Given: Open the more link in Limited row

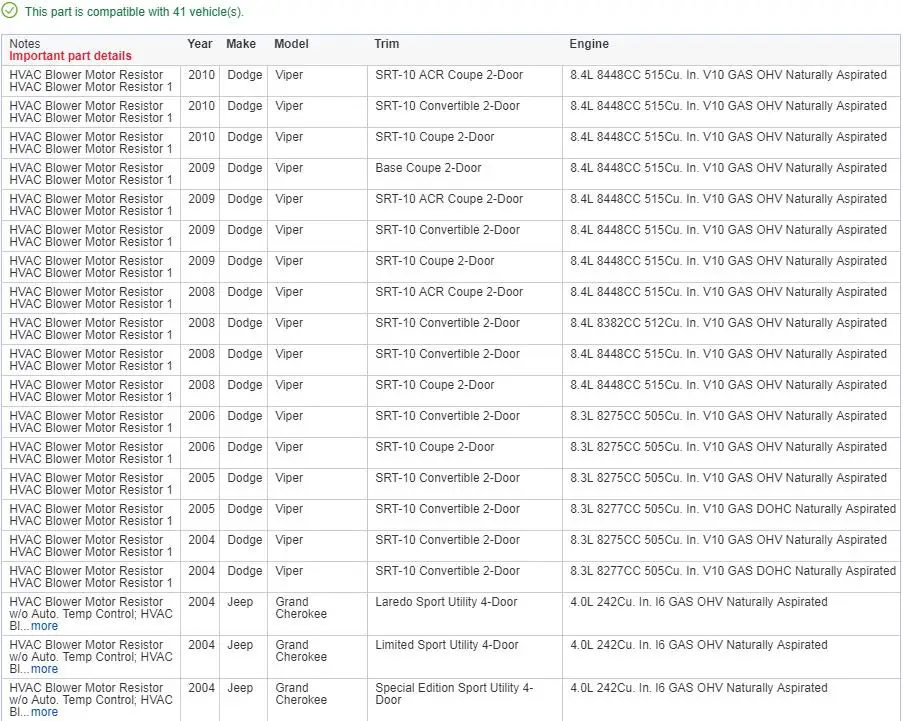Looking at the screenshot, I should (44, 669).
